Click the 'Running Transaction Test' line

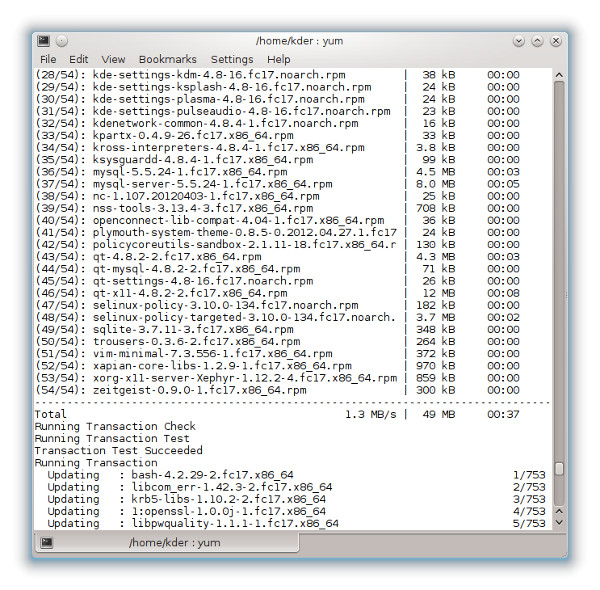pyautogui.click(x=112, y=438)
